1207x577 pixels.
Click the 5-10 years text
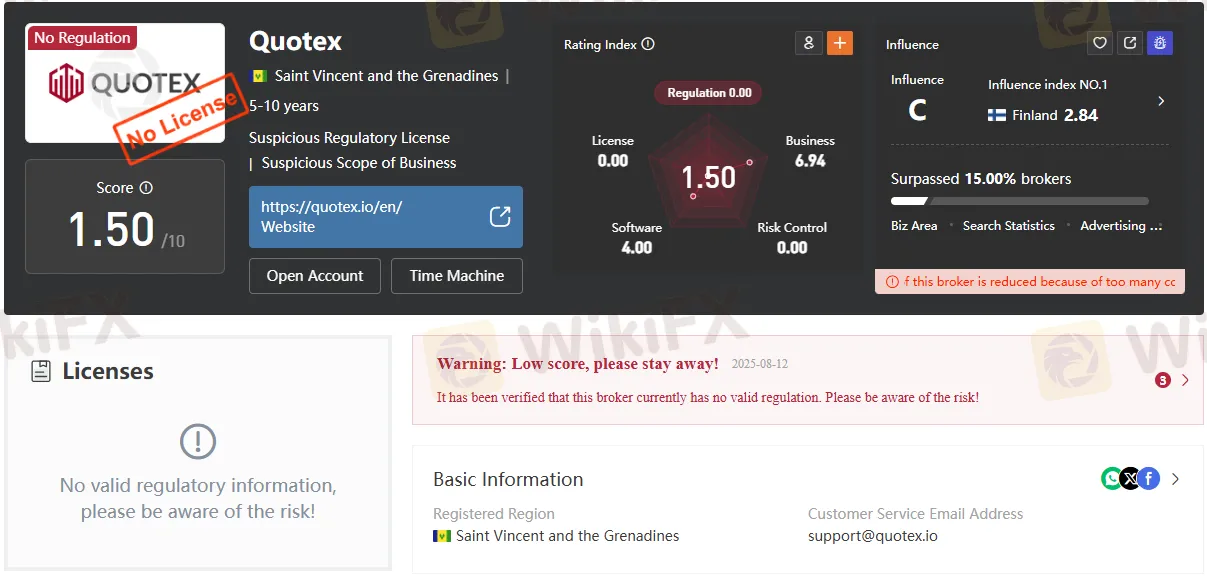coord(284,106)
